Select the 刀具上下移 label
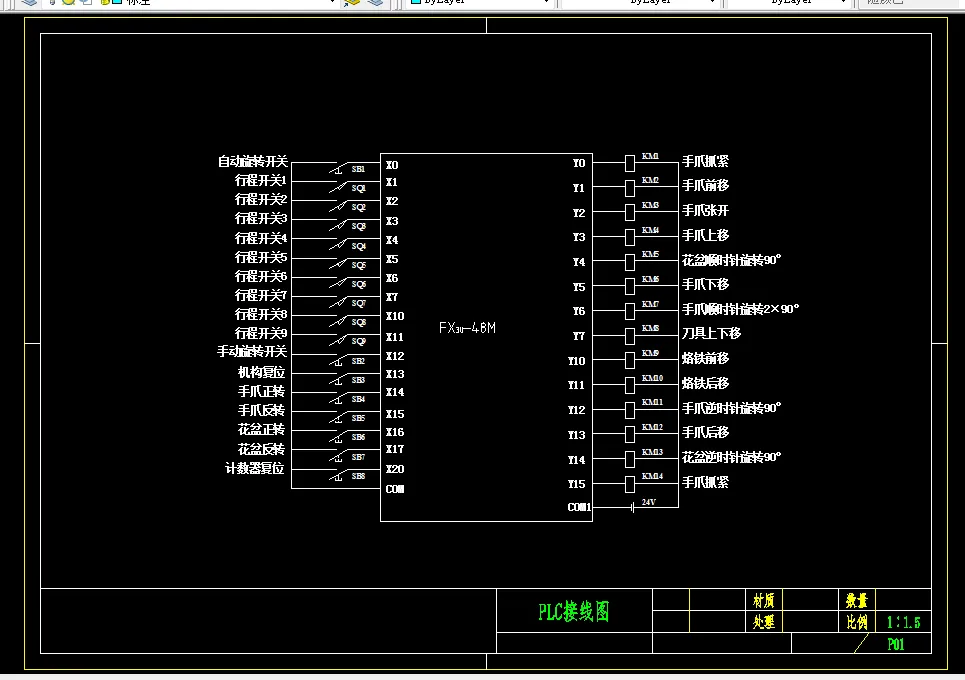Viewport: 965px width, 680px height. pyautogui.click(x=711, y=333)
